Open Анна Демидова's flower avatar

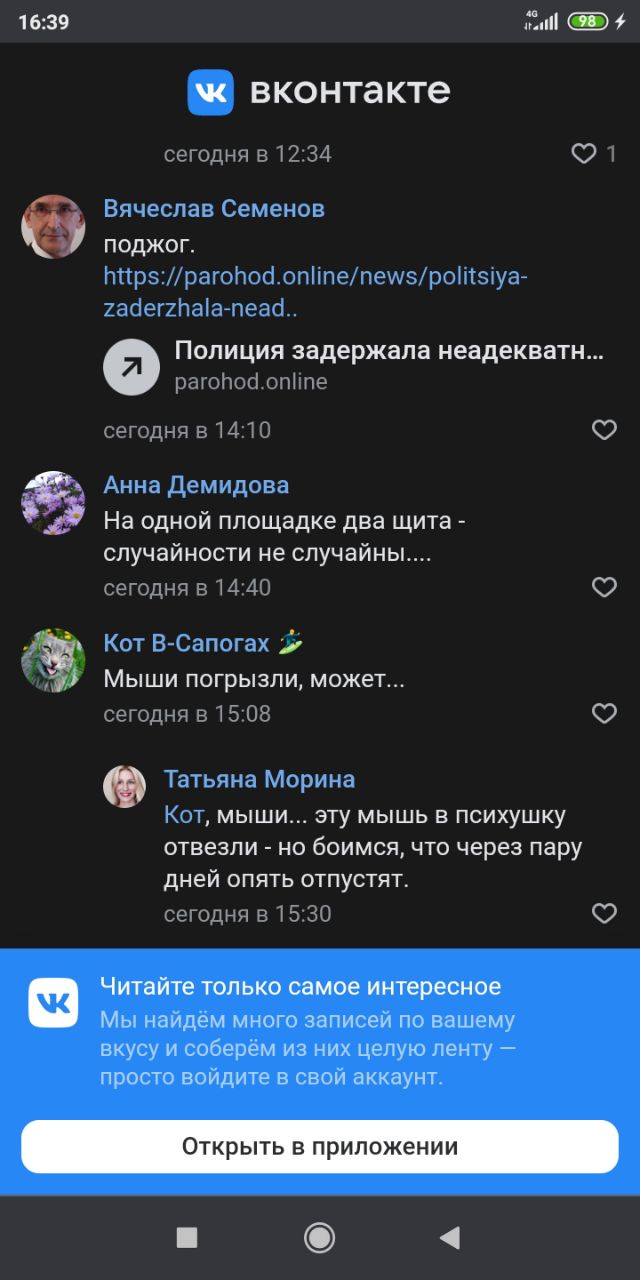[x=53, y=503]
